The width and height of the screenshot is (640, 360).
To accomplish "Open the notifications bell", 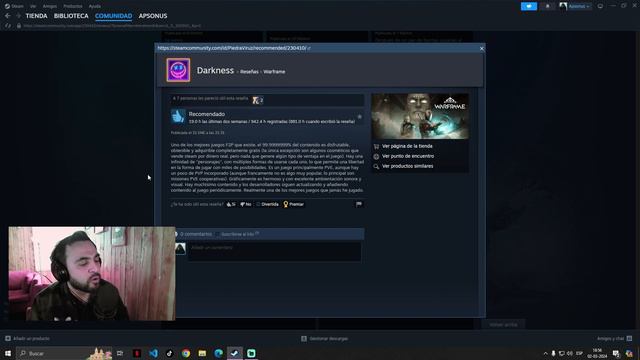I will (547, 6).
